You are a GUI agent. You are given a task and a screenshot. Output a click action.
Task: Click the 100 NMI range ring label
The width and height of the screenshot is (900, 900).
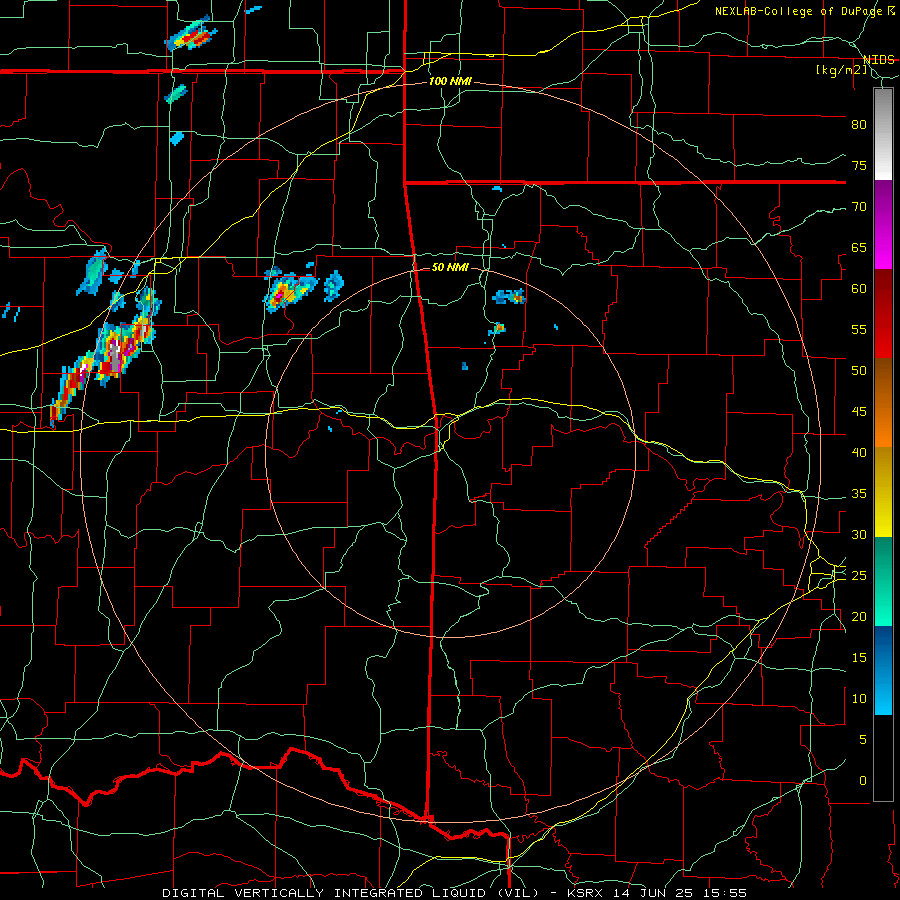(451, 81)
